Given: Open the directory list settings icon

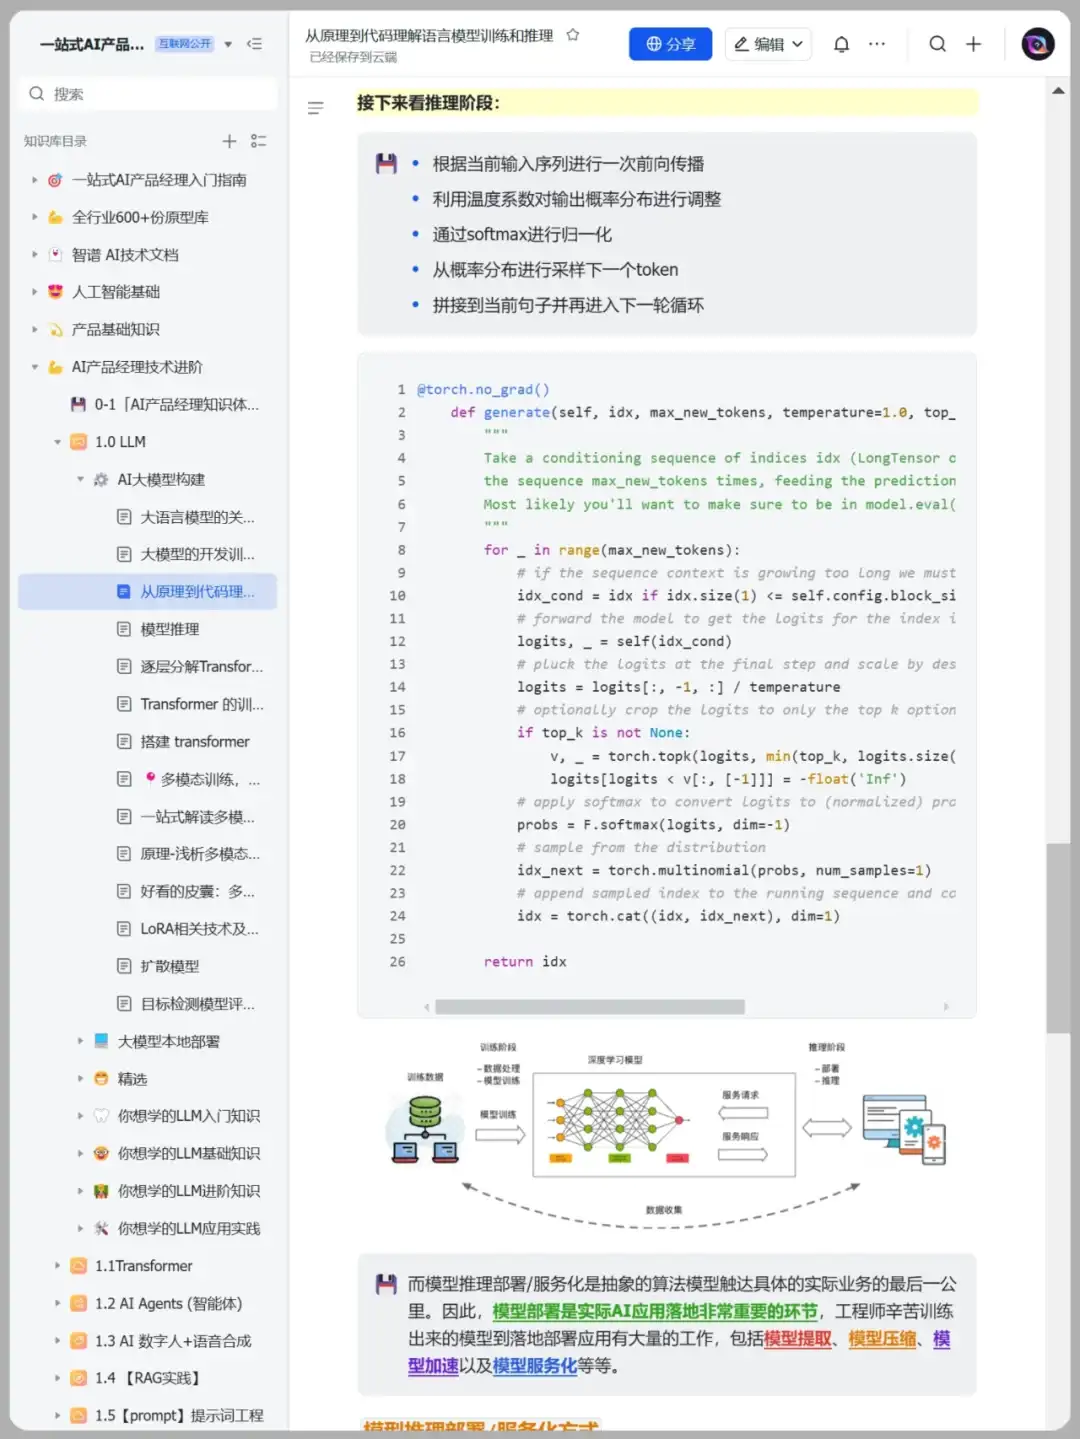Looking at the screenshot, I should (x=258, y=141).
